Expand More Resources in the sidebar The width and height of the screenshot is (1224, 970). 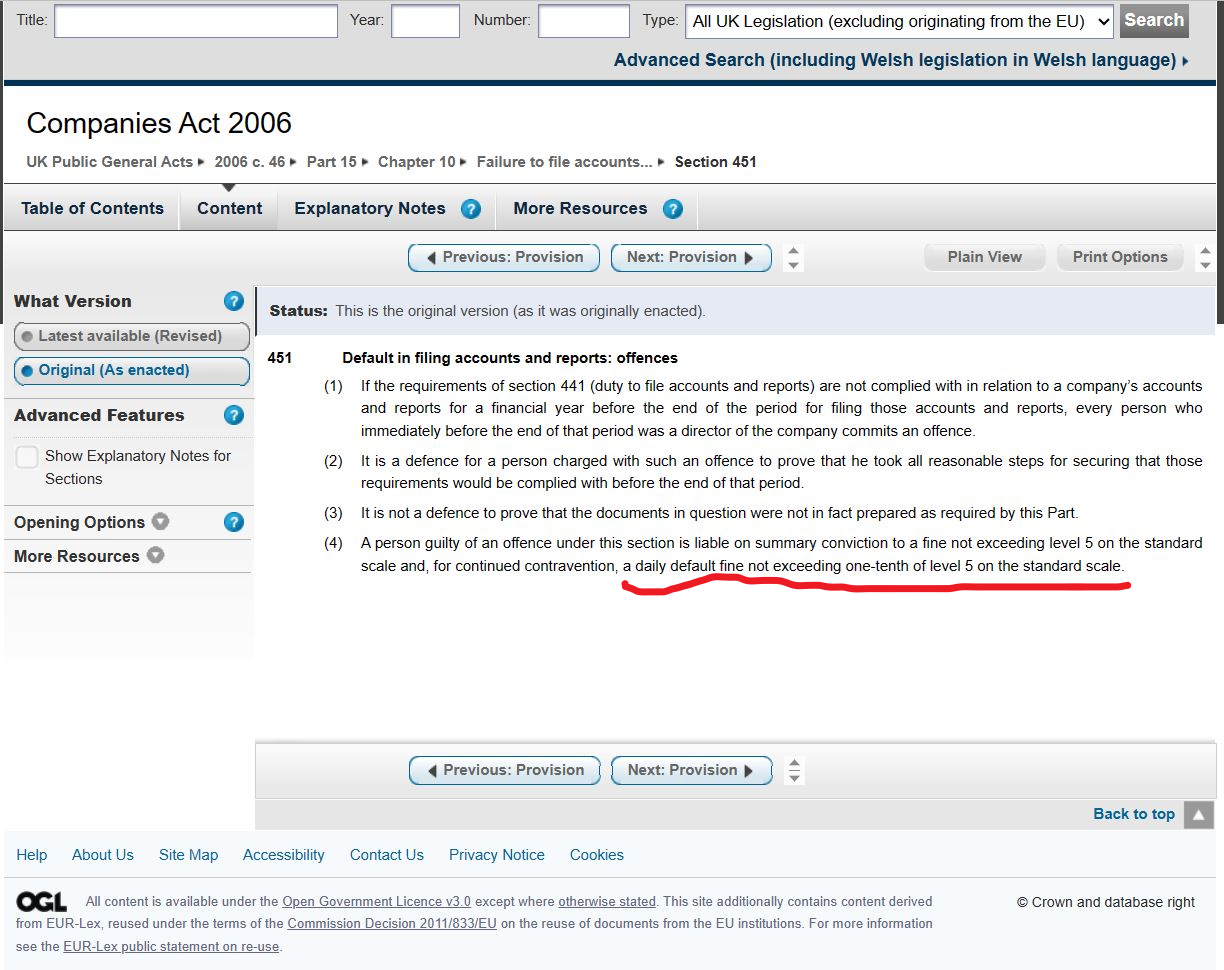[x=88, y=556]
